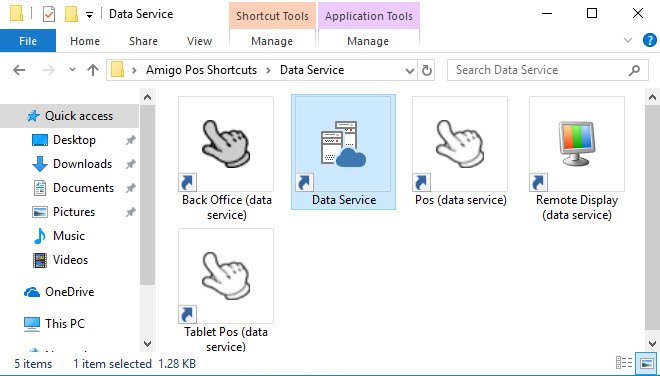Open the Back Office (data service) shortcut icon
This screenshot has width=660, height=376.
(x=226, y=144)
